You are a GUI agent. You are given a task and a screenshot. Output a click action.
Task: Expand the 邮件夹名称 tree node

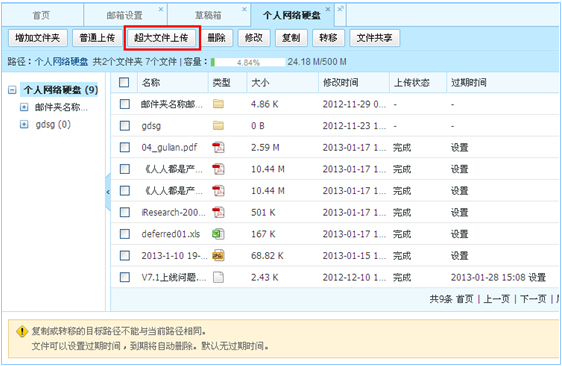(x=24, y=107)
